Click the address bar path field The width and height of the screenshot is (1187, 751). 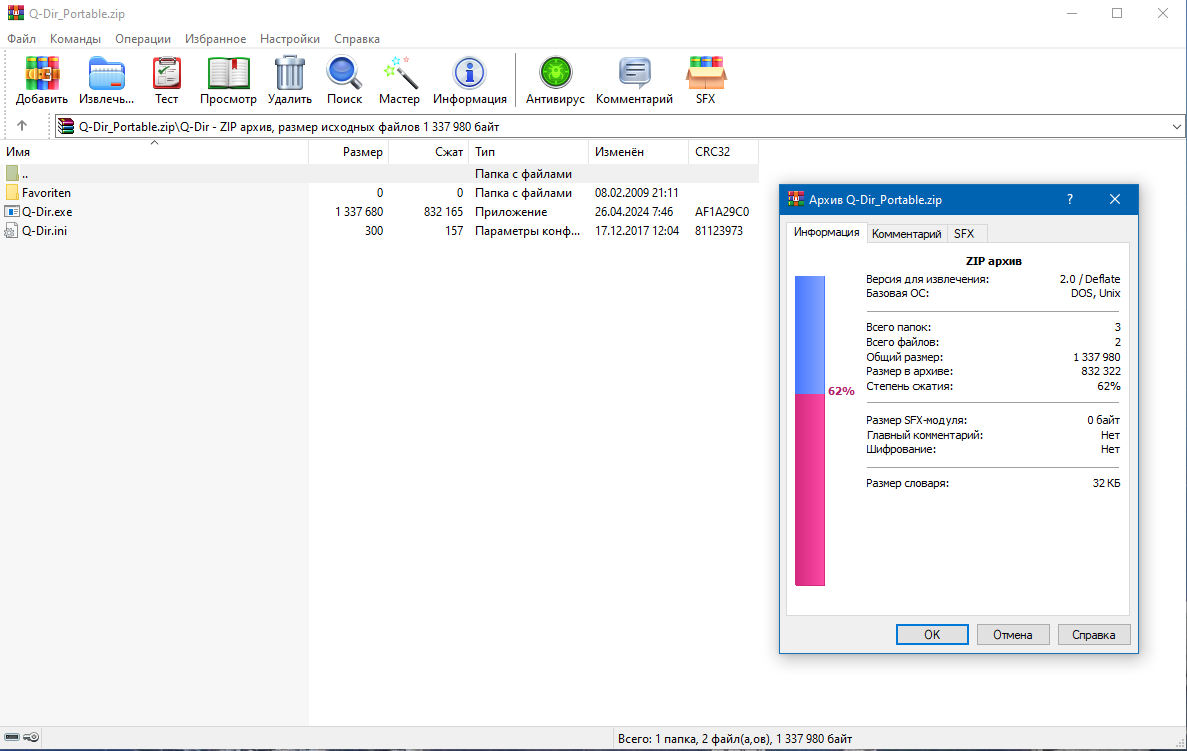618,126
